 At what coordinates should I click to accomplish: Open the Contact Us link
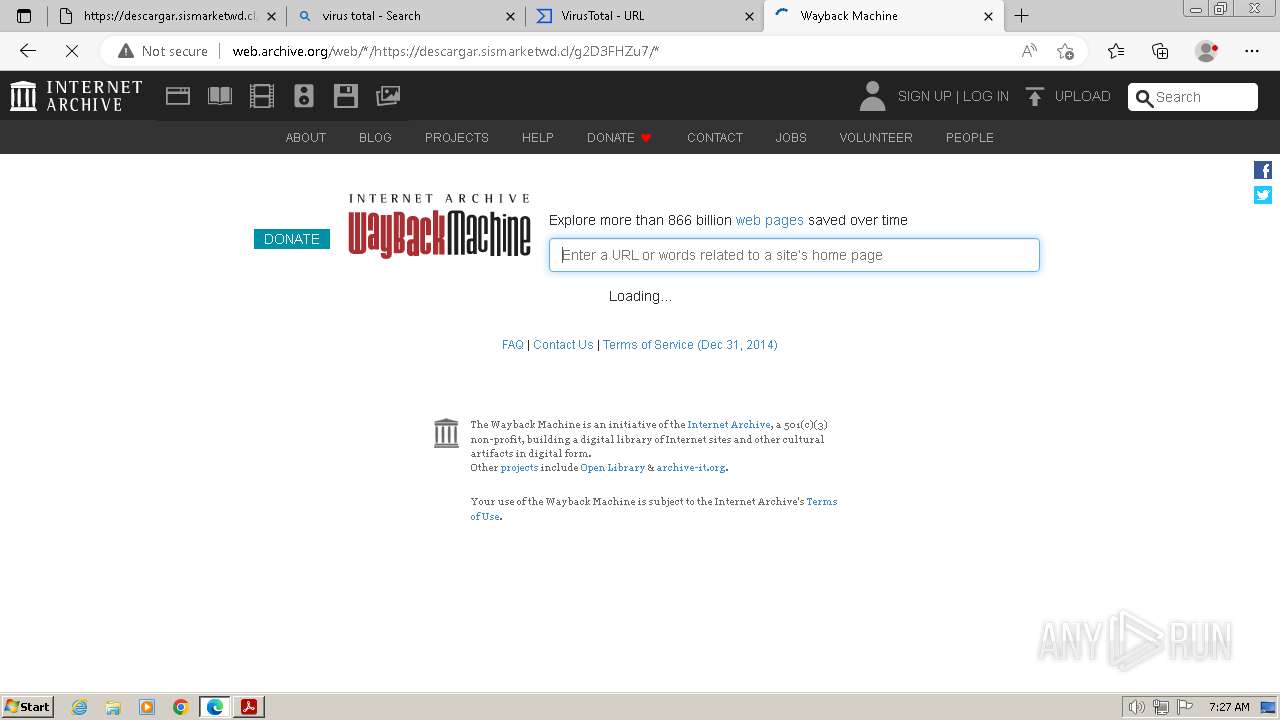(563, 344)
